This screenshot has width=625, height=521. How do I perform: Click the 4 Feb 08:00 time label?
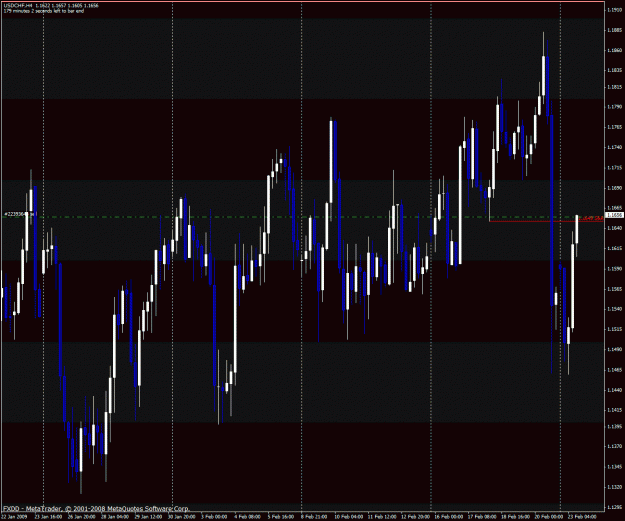click(248, 517)
